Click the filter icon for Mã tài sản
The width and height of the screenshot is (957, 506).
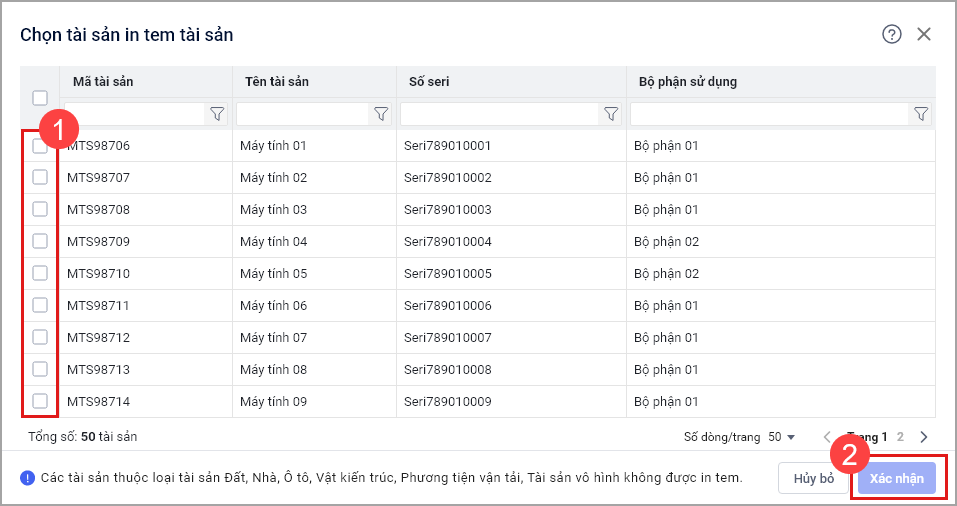pyautogui.click(x=217, y=114)
